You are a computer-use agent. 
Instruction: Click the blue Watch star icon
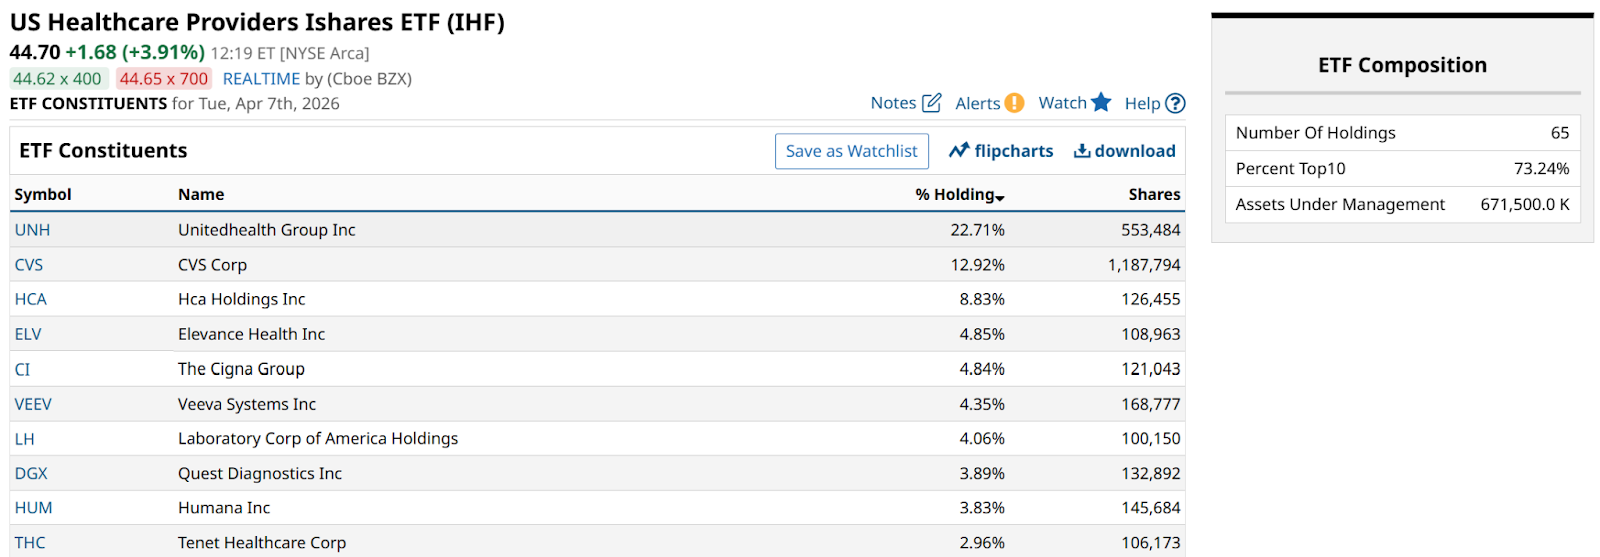click(x=1101, y=102)
